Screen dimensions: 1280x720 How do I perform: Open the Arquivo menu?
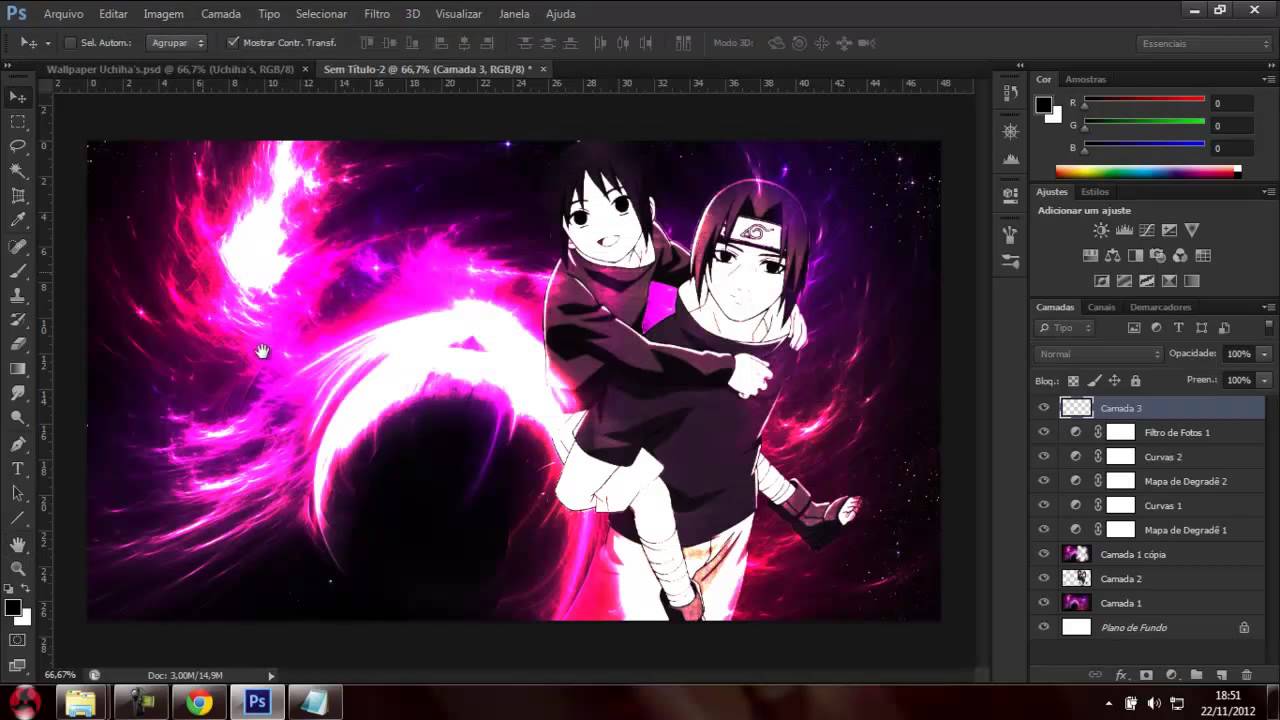click(64, 14)
